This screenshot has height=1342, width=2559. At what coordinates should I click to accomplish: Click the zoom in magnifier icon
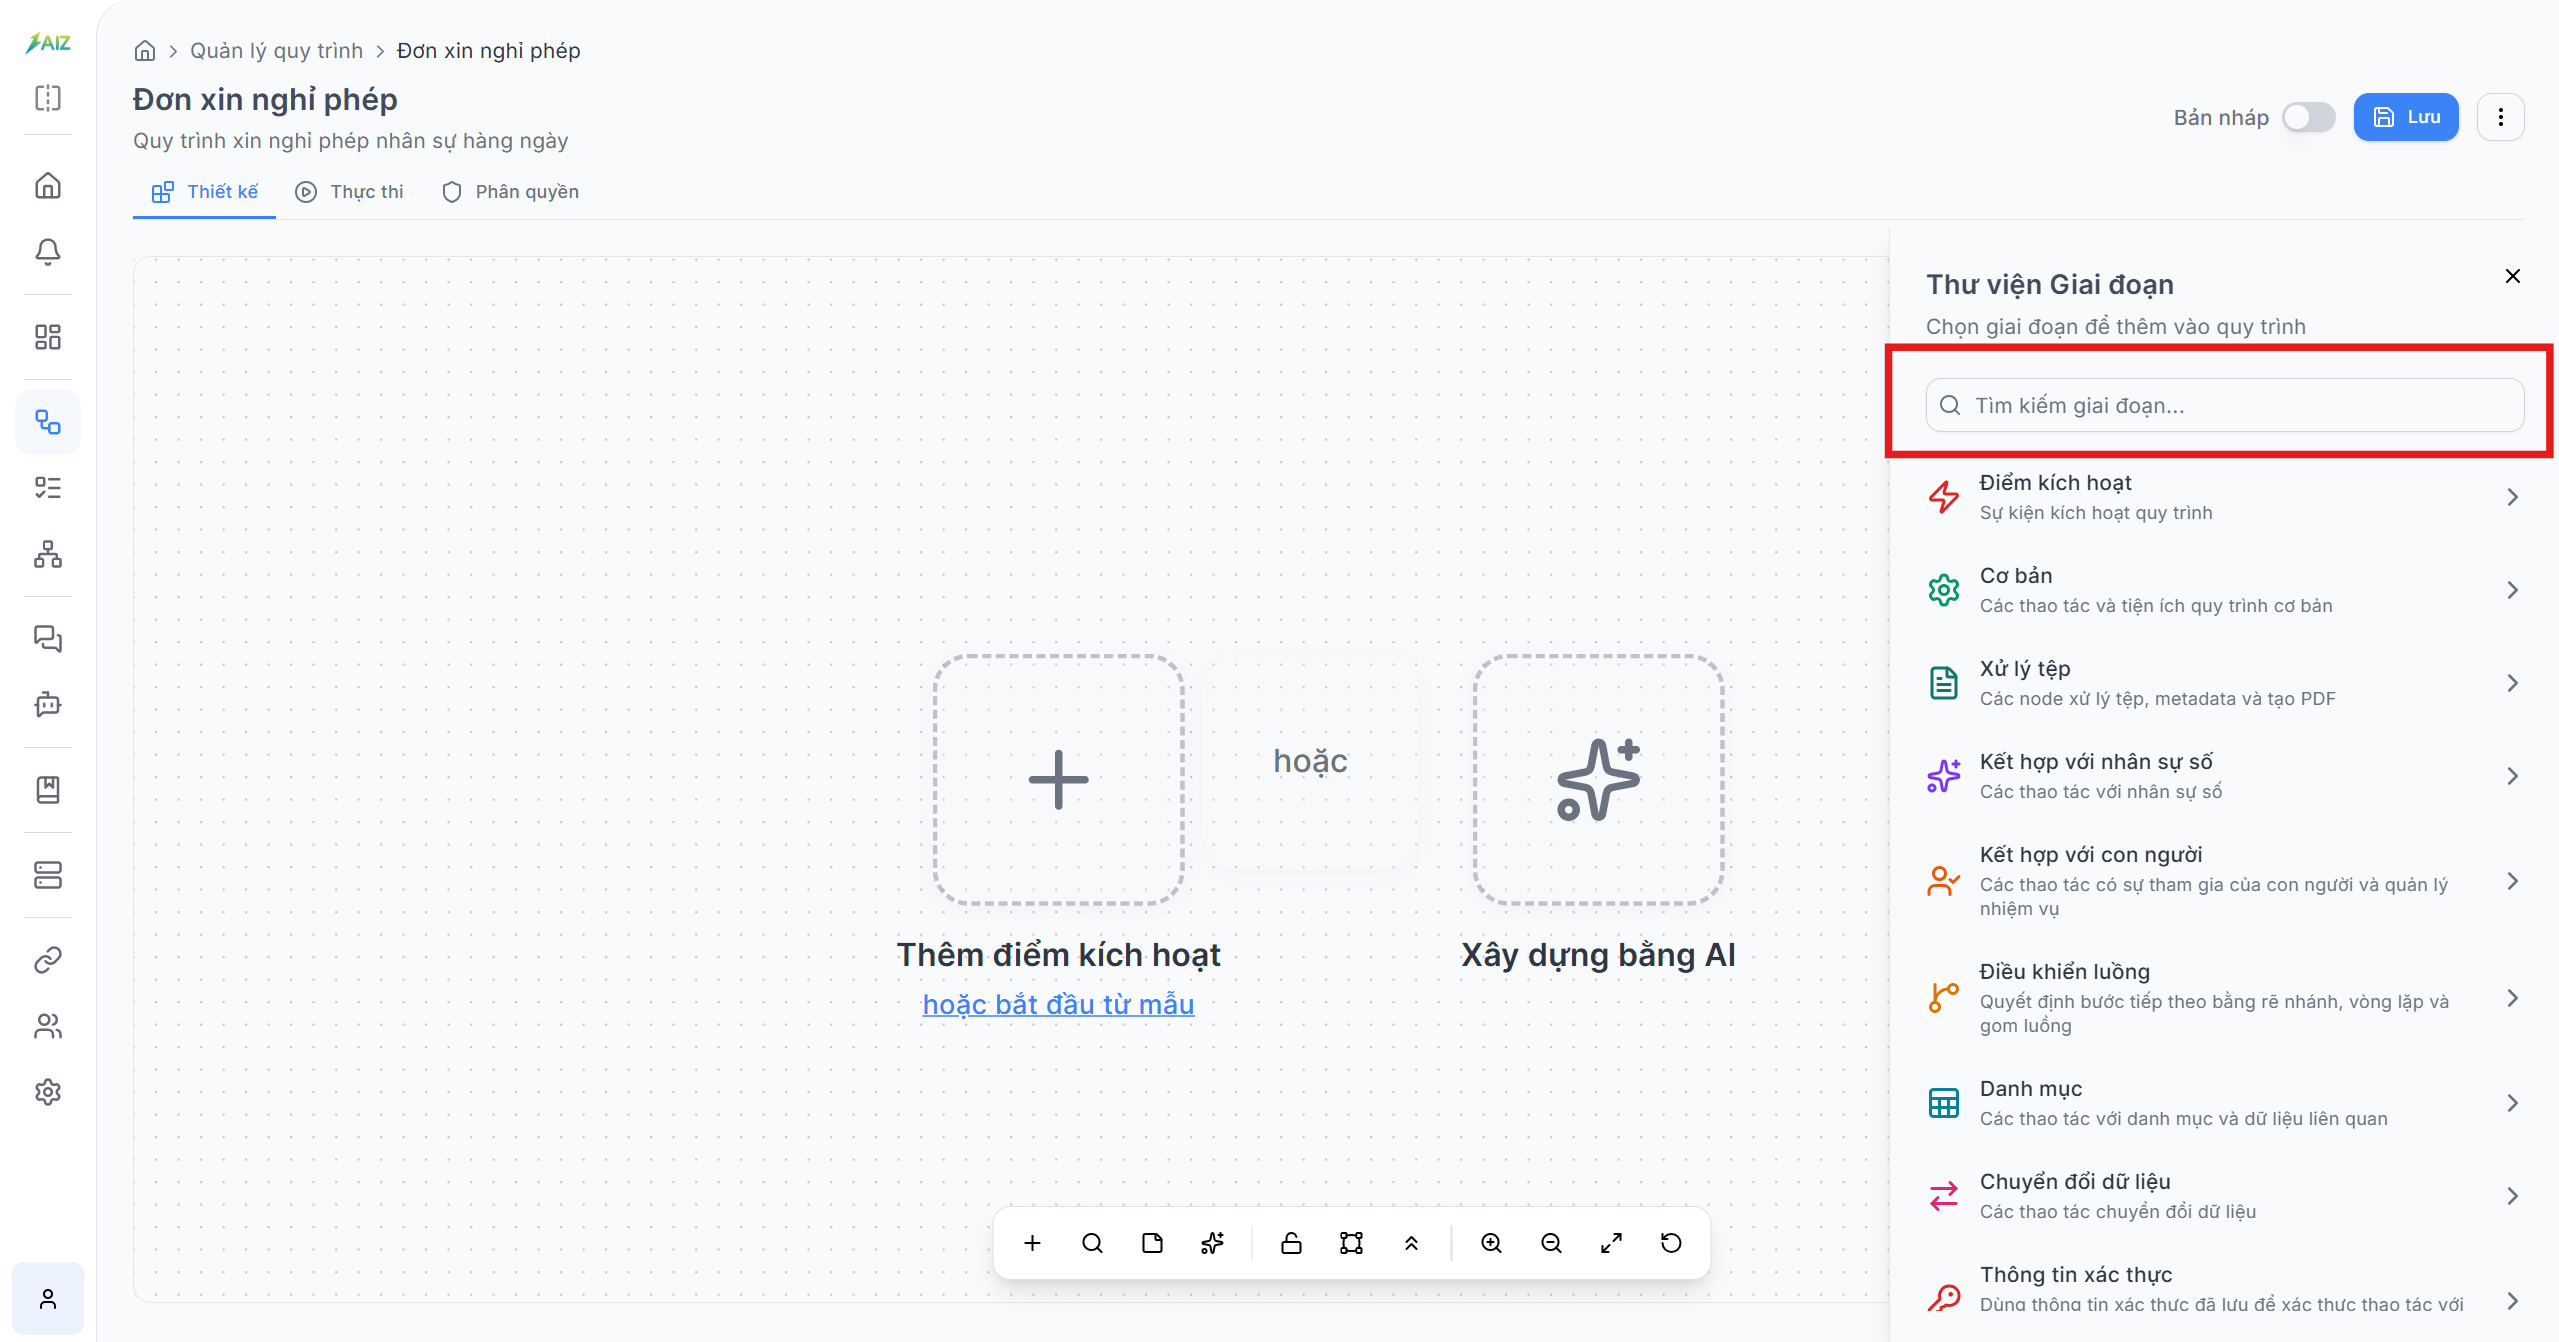[1491, 1243]
